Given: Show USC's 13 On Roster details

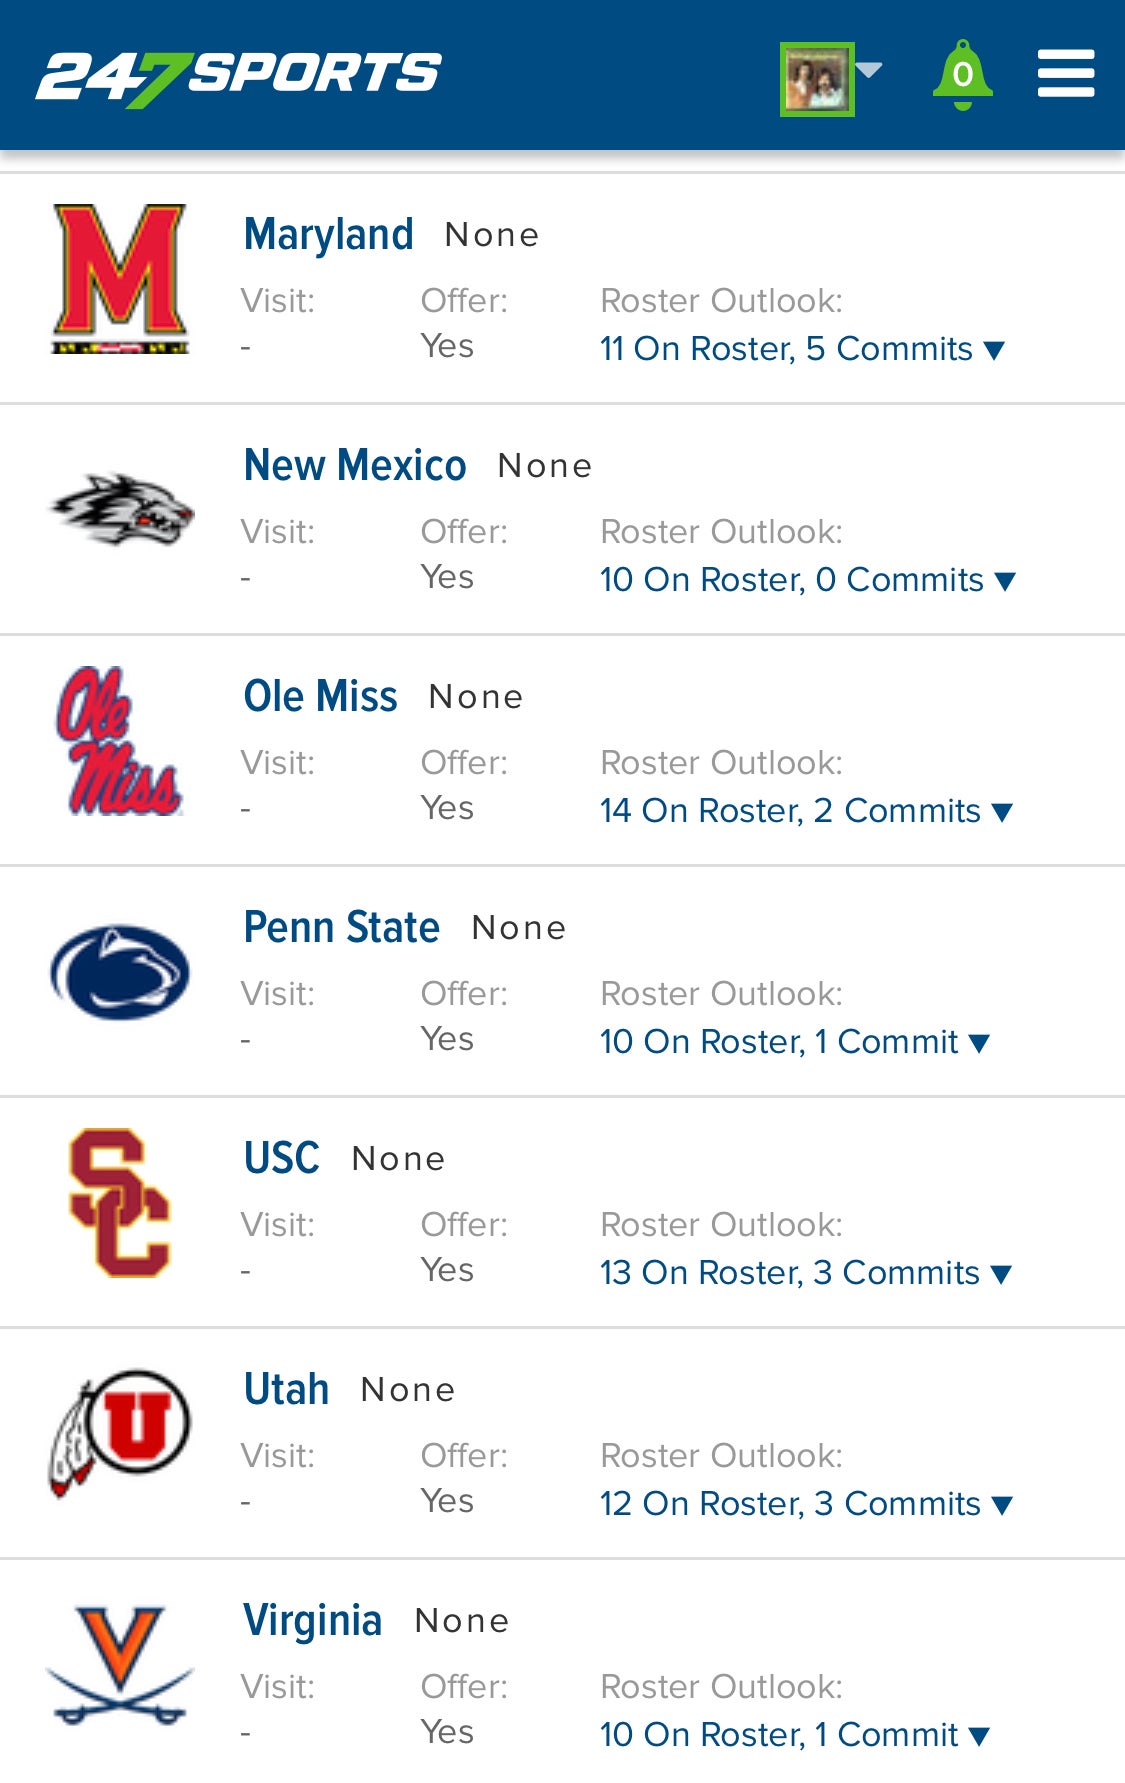Looking at the screenshot, I should click(x=805, y=1273).
